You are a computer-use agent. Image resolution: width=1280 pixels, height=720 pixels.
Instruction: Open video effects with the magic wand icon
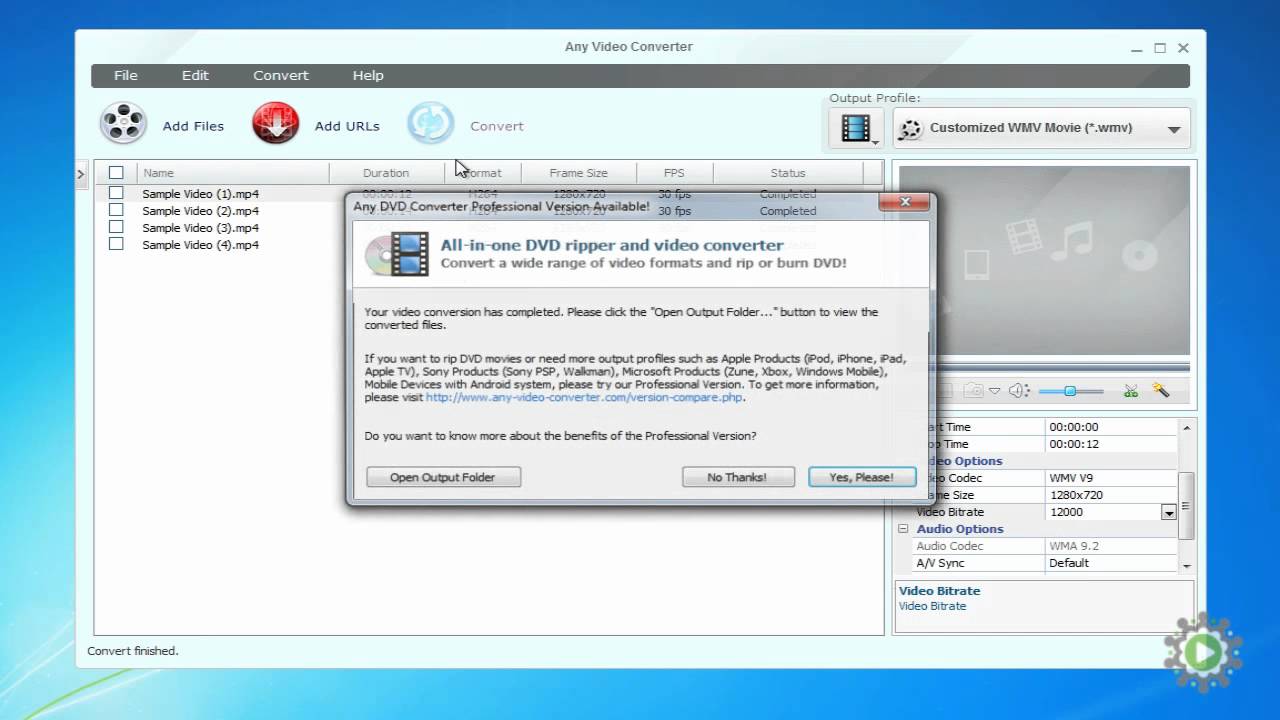(1161, 391)
